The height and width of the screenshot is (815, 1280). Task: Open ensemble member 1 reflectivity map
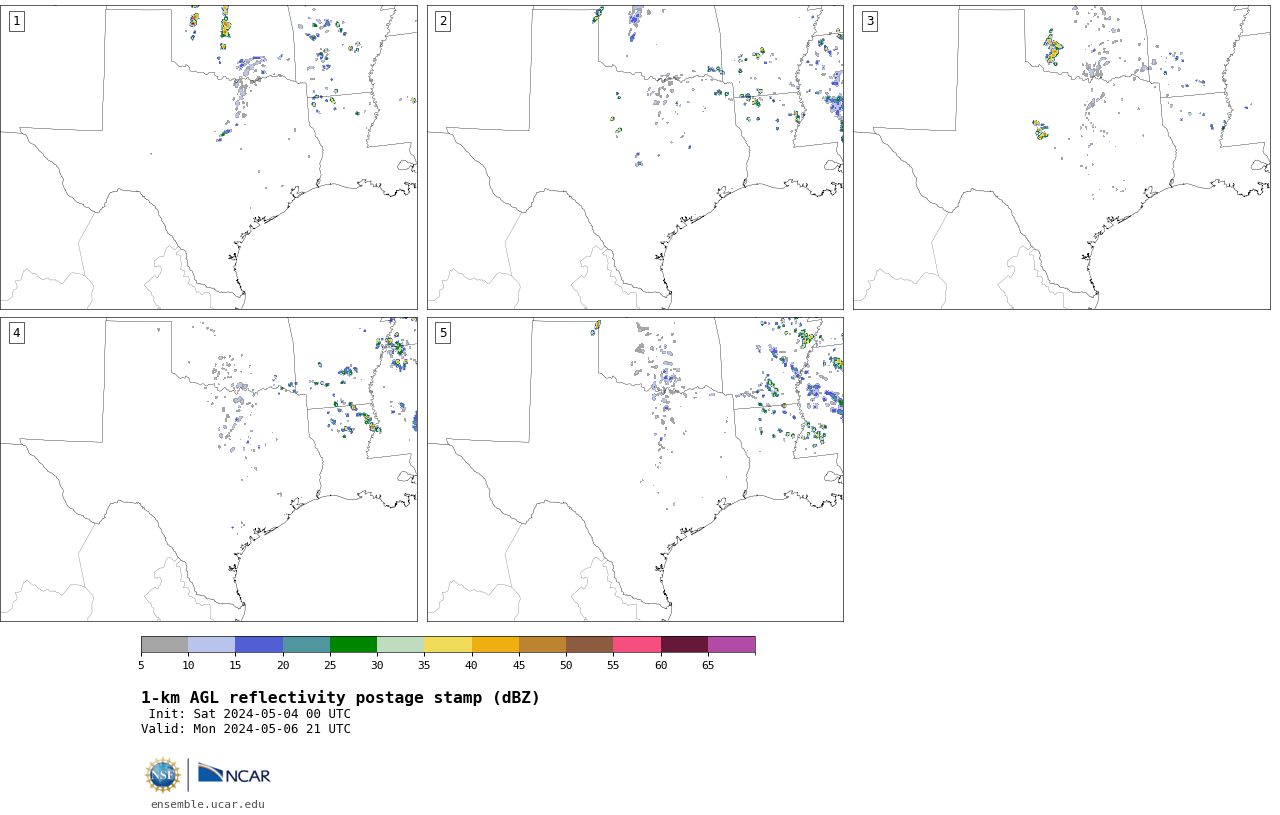coord(209,157)
